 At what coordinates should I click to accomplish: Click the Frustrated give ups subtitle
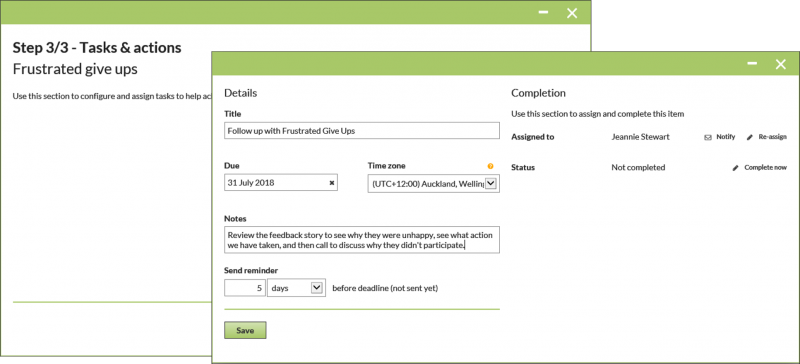tap(75, 69)
